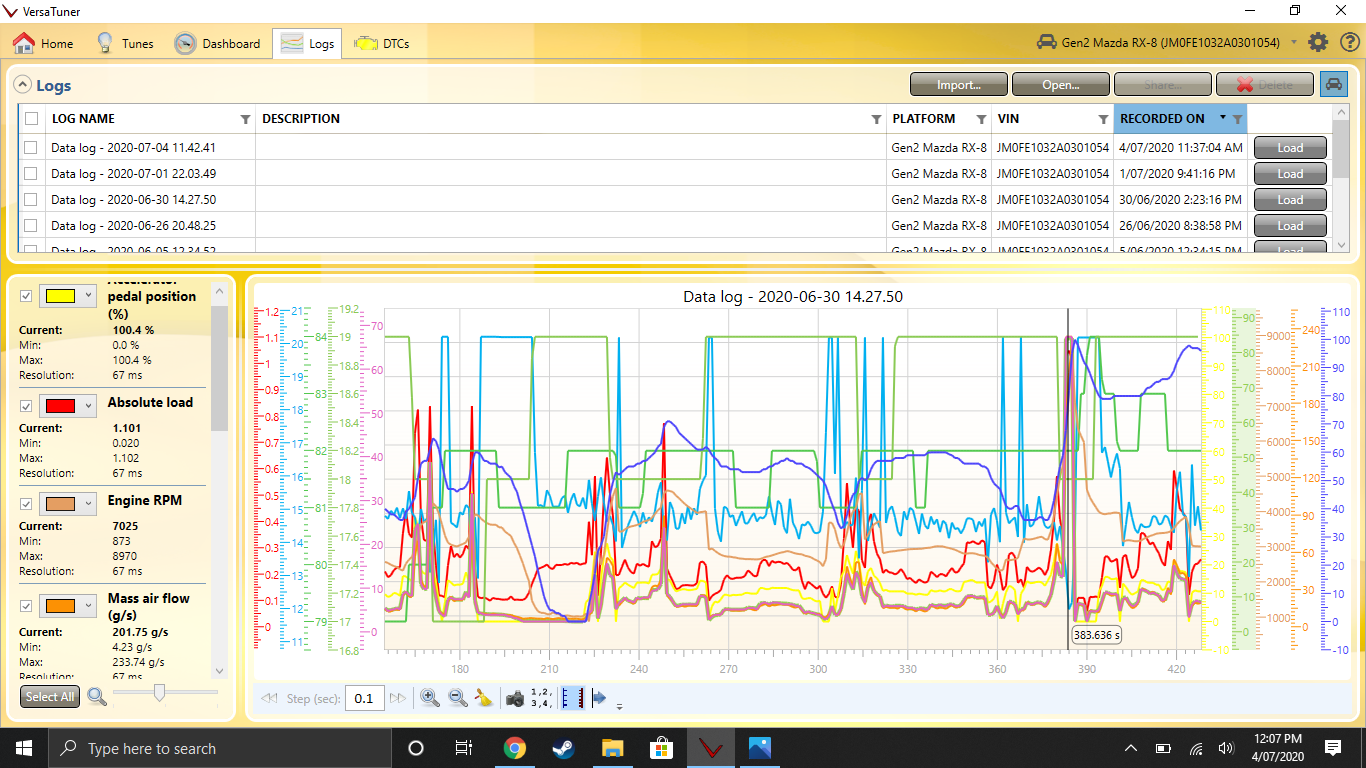This screenshot has height=768, width=1366.
Task: Open Cortana circle icon
Action: pos(416,748)
